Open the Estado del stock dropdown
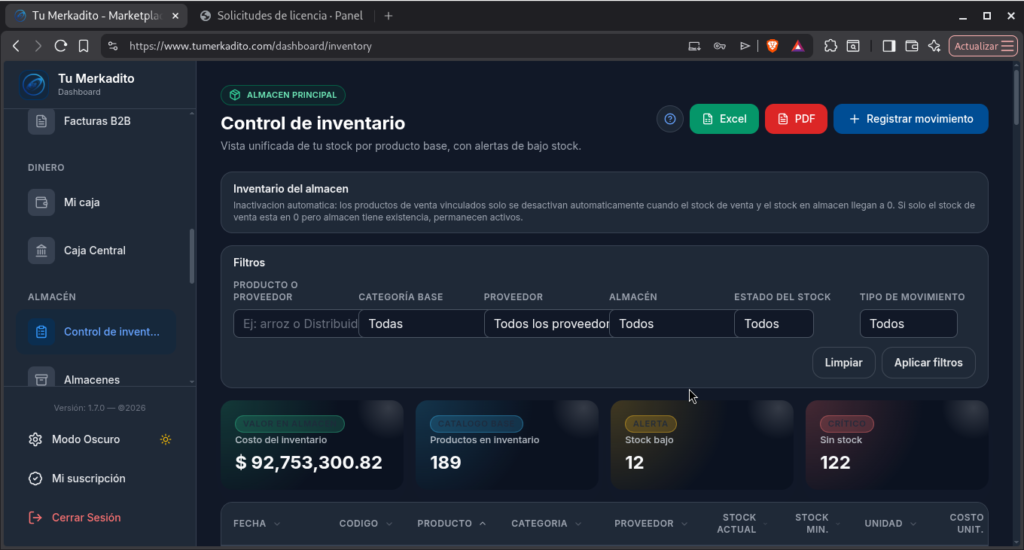 [x=774, y=324]
